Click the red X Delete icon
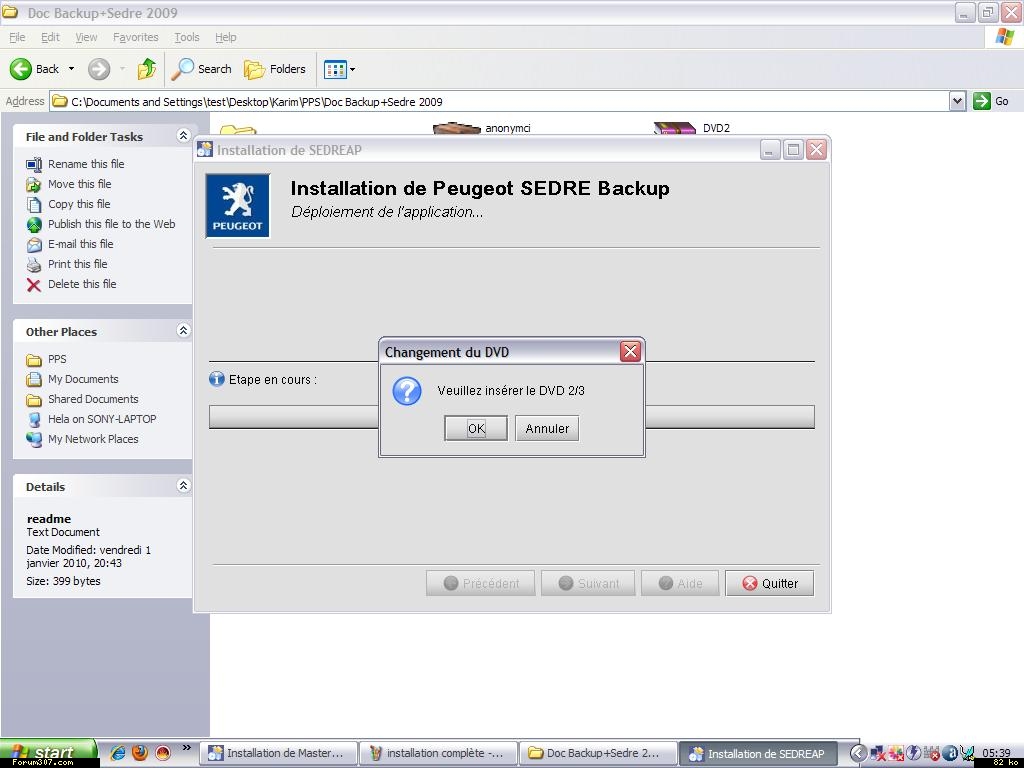 click(x=34, y=285)
